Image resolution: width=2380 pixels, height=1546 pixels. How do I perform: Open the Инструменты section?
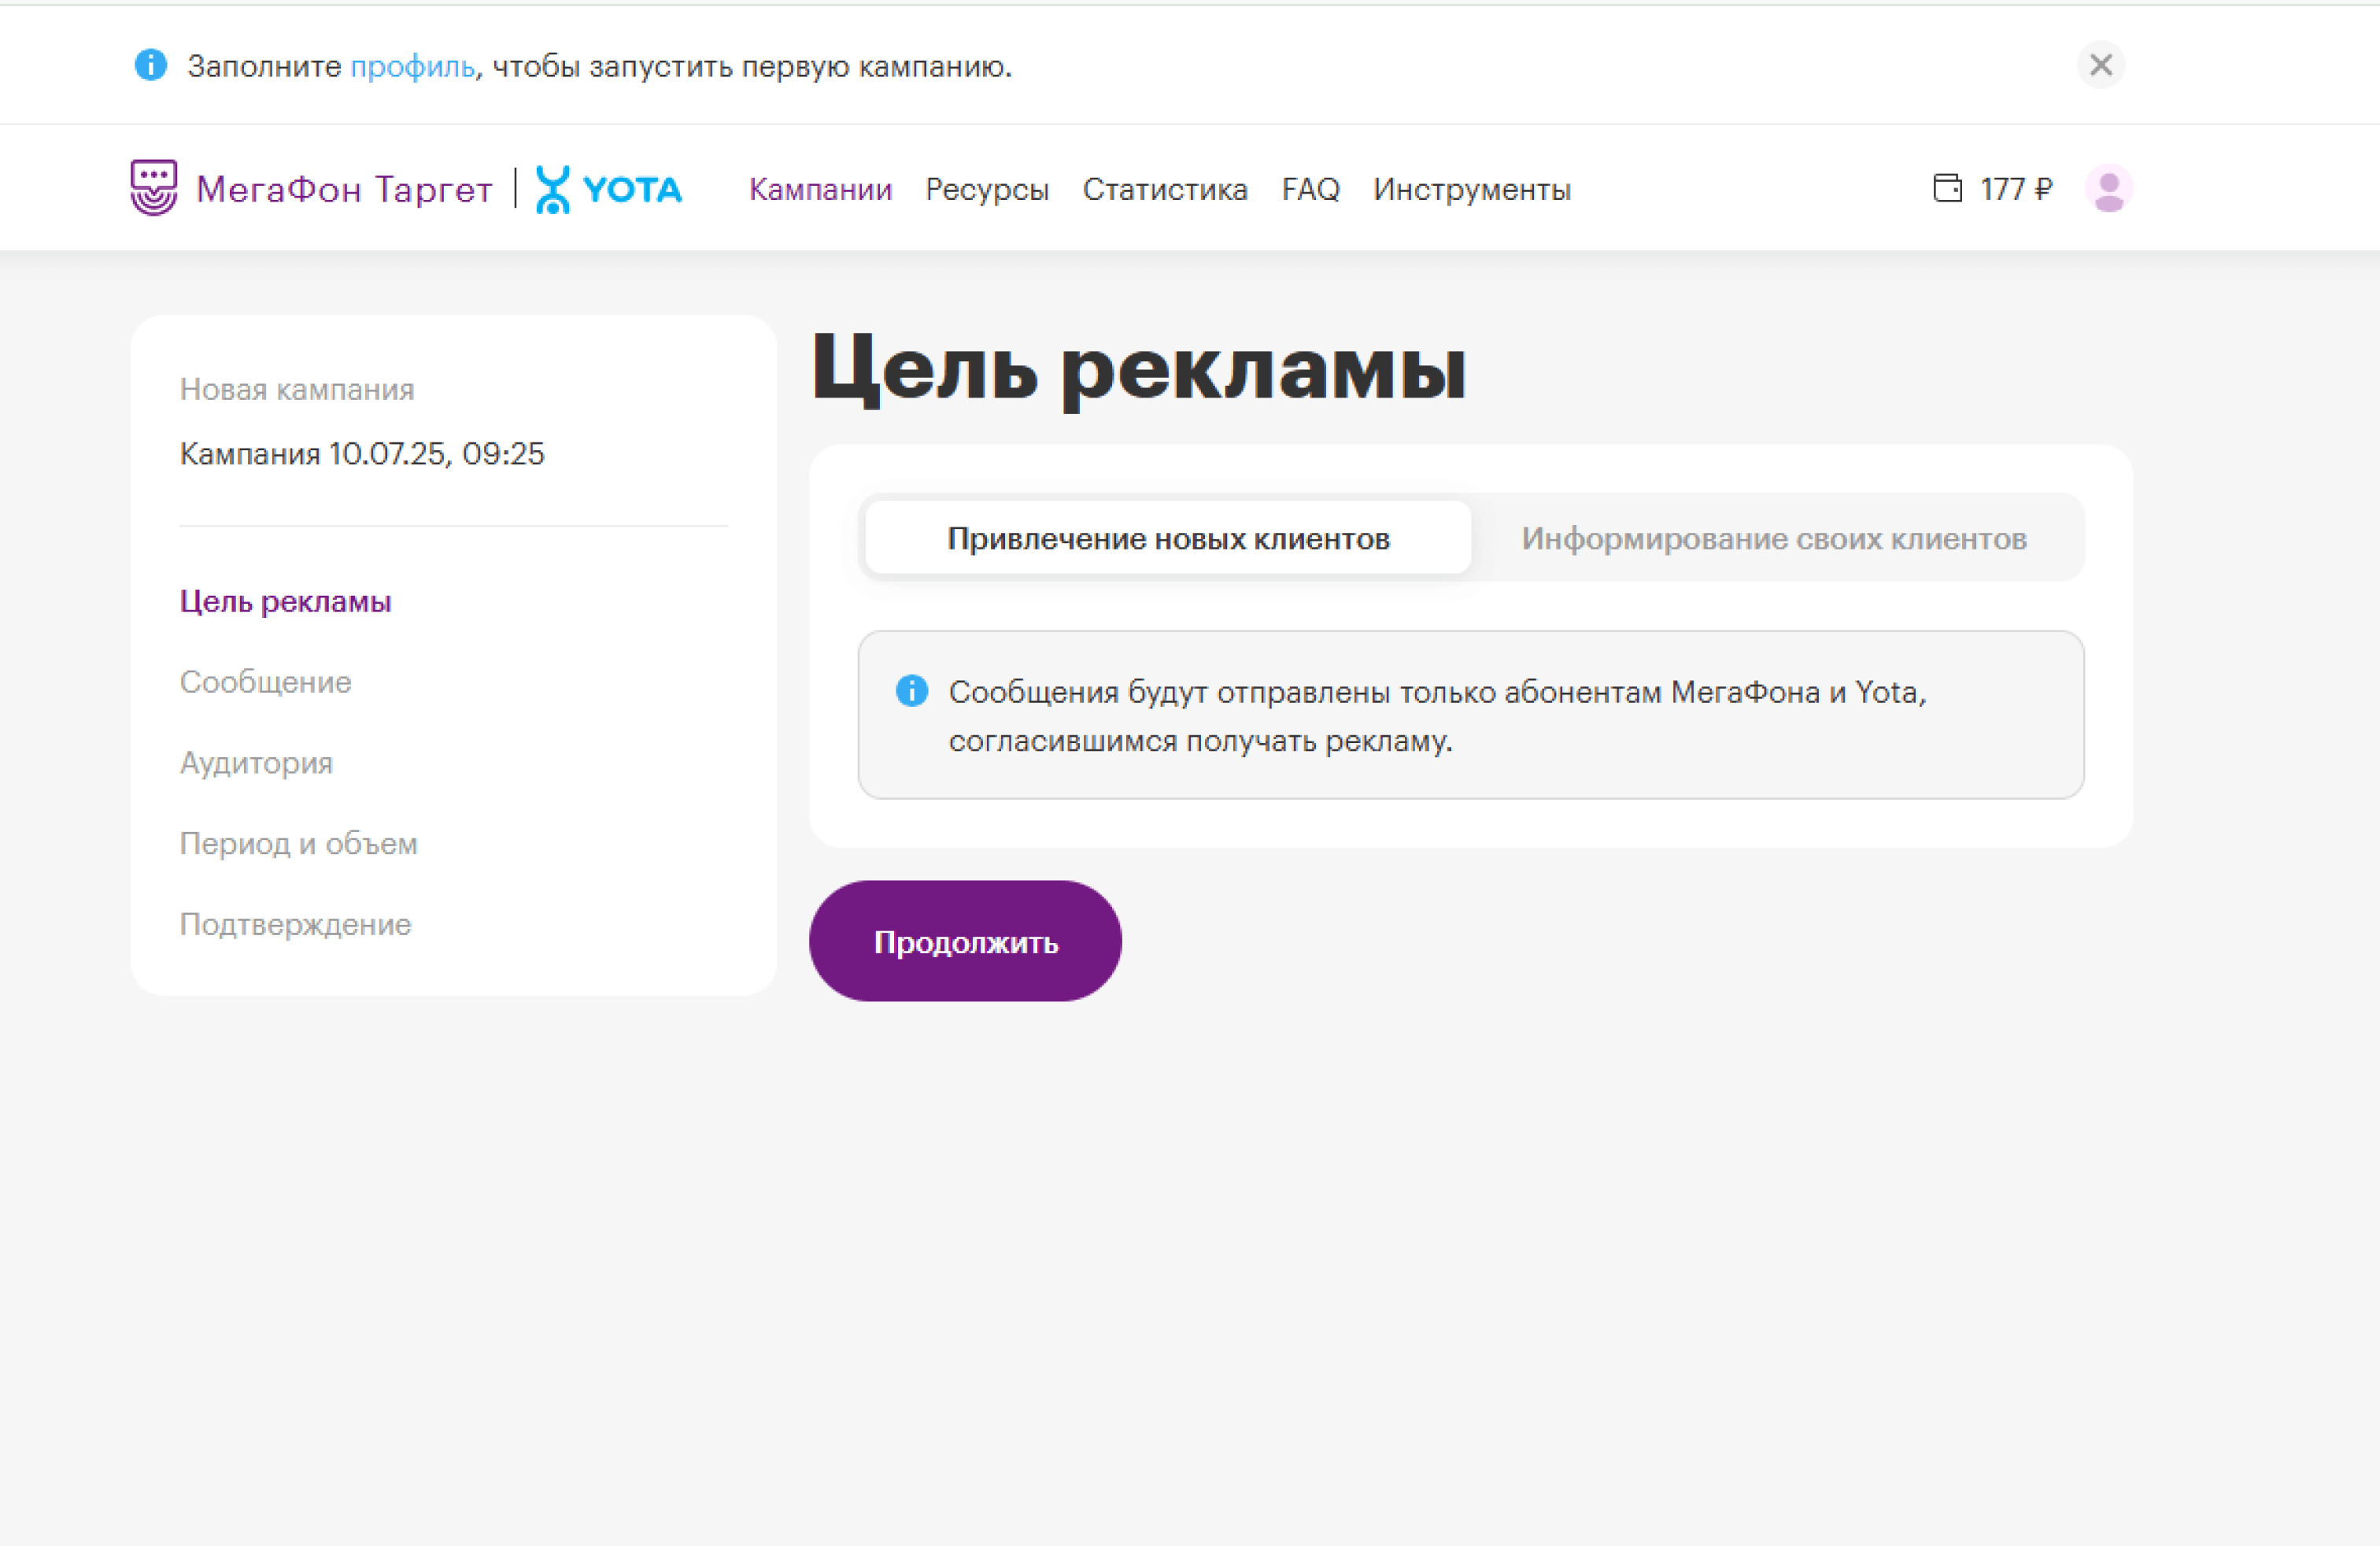[x=1471, y=189]
